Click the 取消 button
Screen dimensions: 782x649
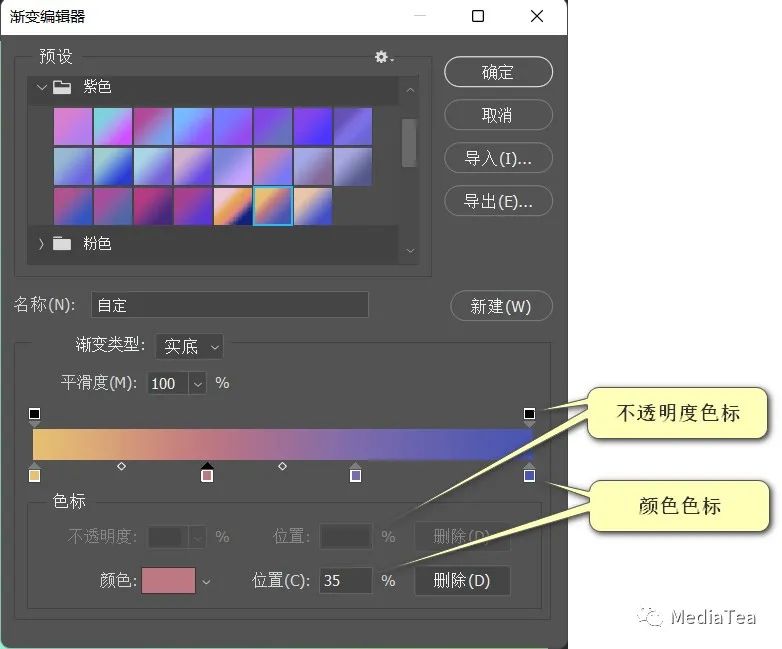tap(498, 115)
